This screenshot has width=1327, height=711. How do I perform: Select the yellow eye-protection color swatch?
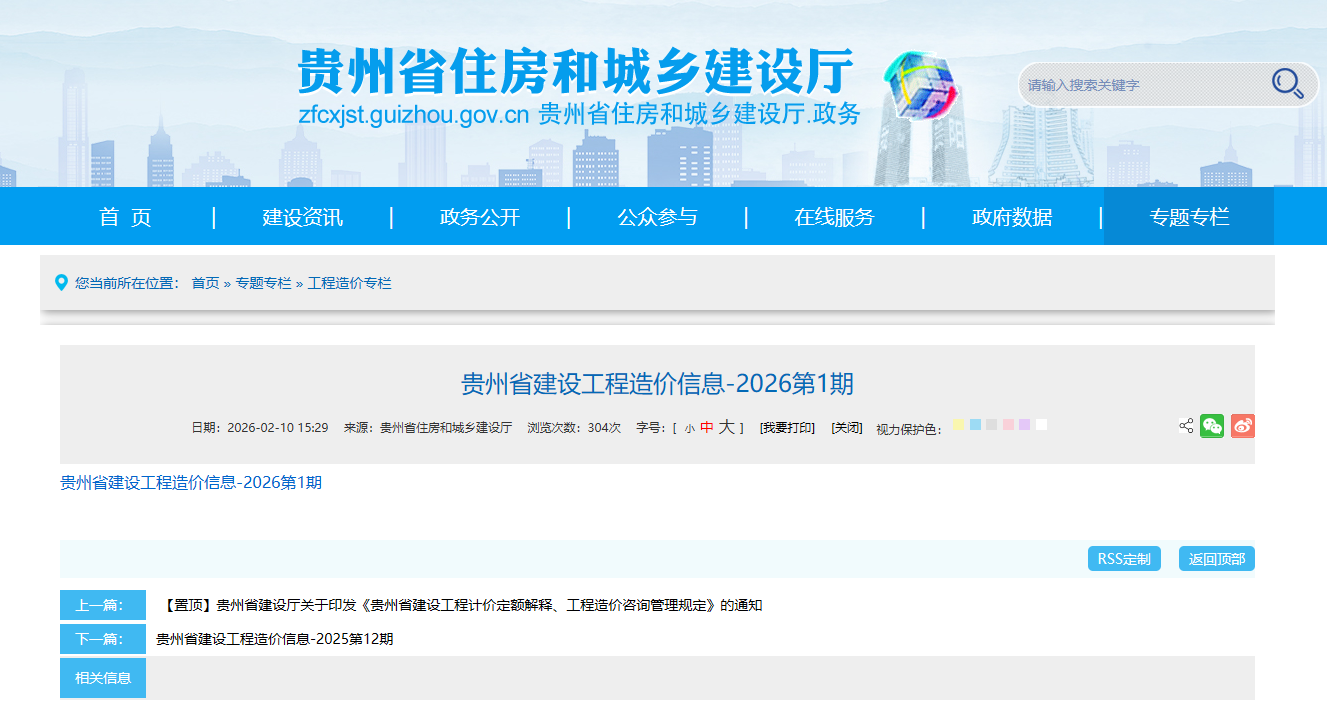(x=959, y=425)
